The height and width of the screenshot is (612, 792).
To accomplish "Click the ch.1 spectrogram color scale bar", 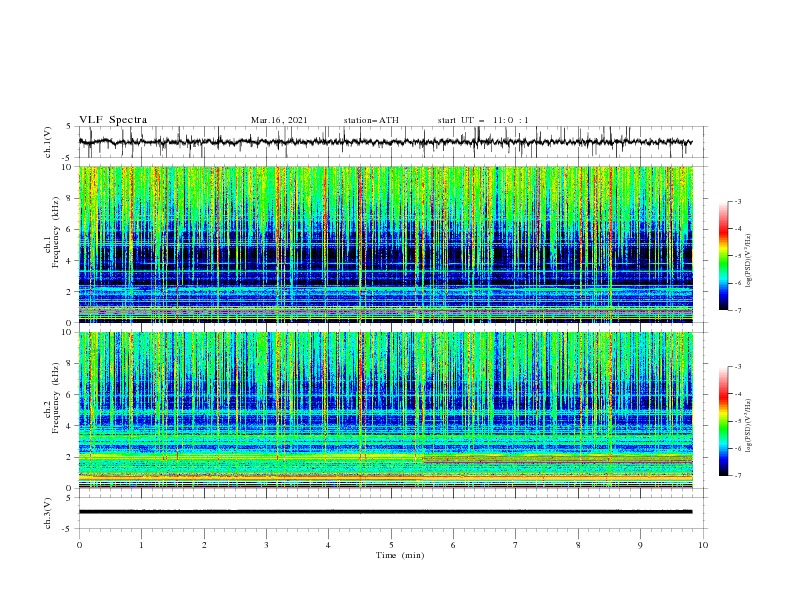I will click(x=723, y=256).
